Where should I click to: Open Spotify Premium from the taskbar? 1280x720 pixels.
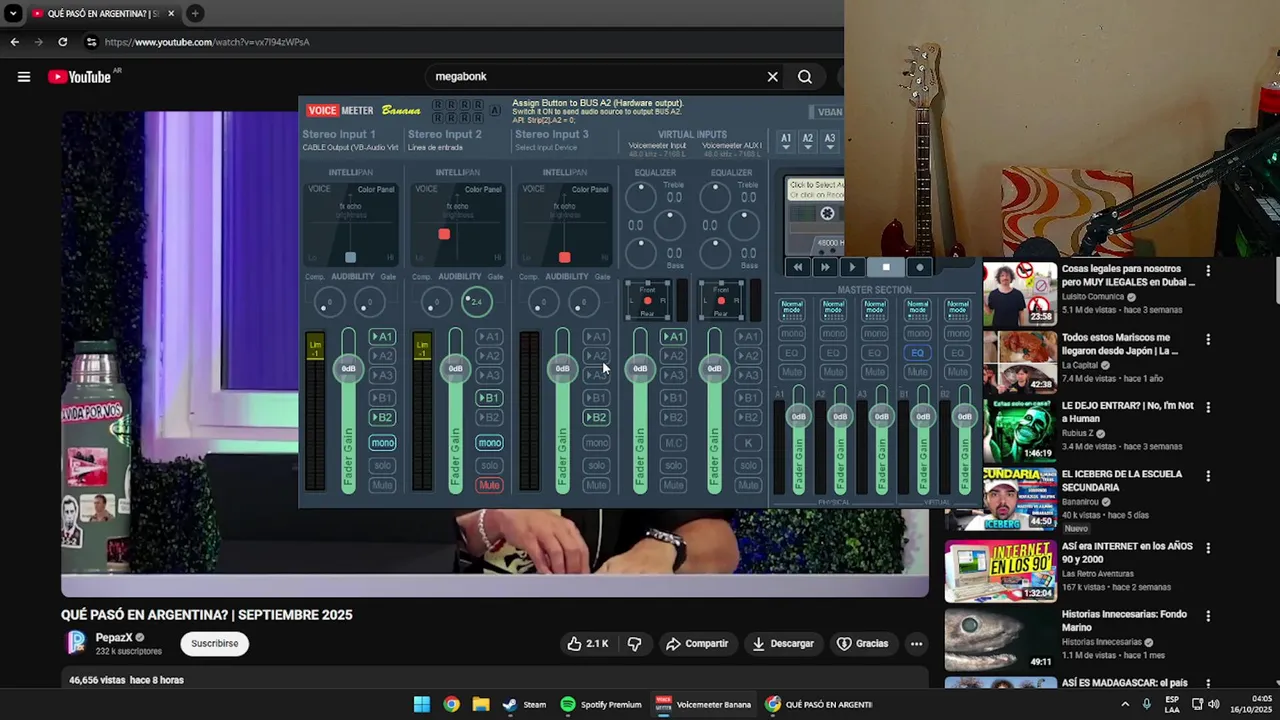(x=601, y=704)
